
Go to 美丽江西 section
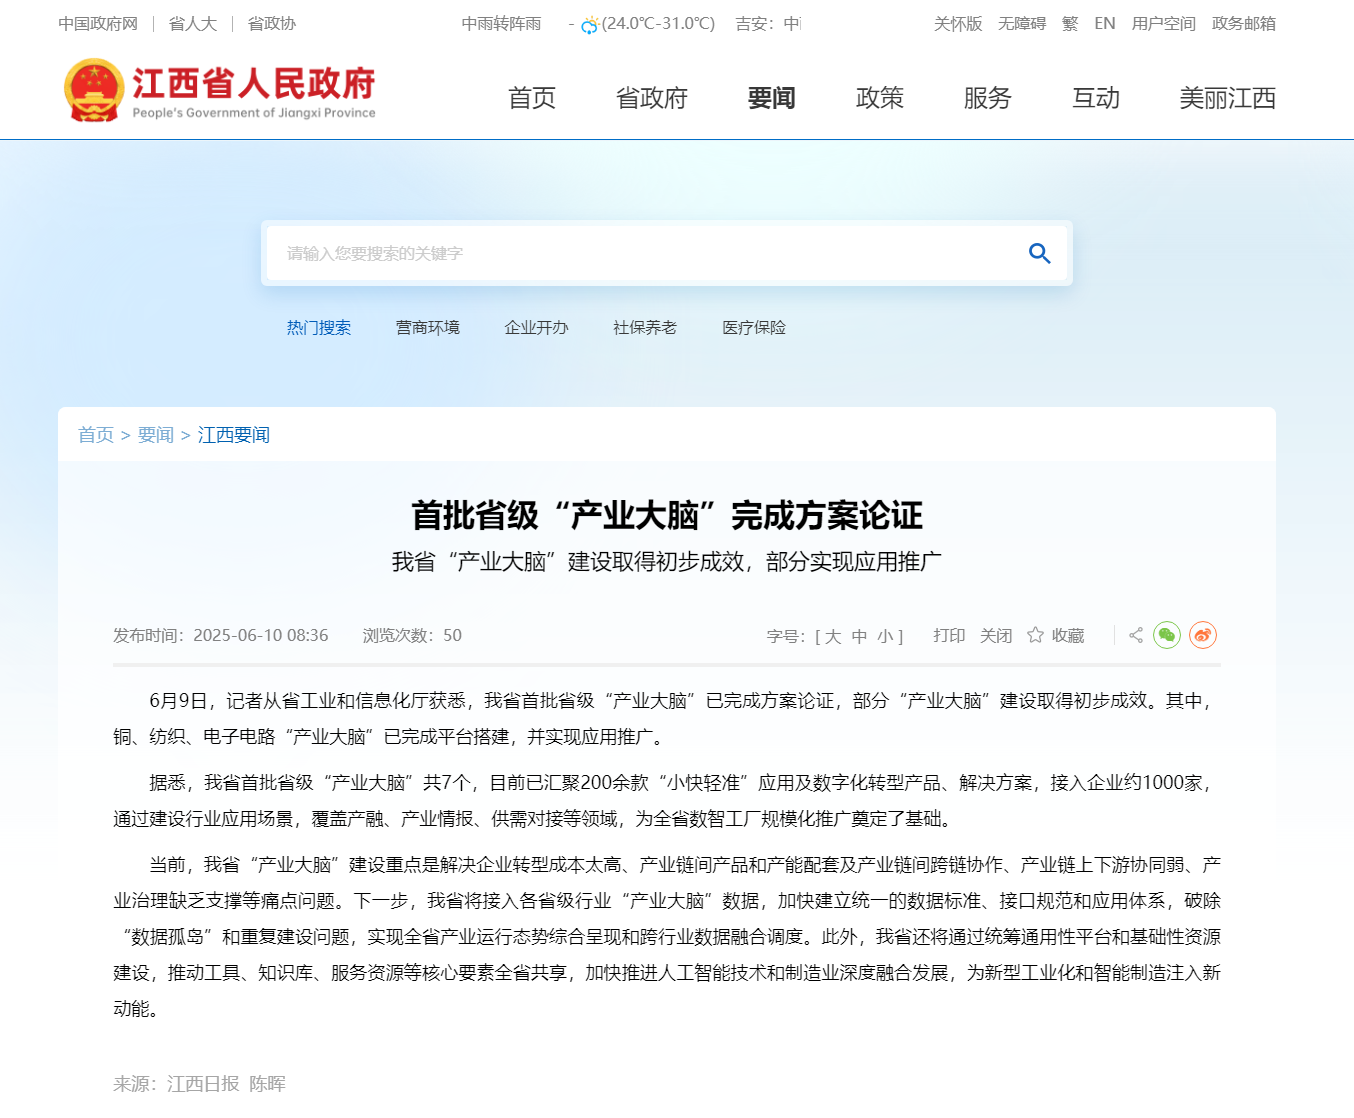1227,98
